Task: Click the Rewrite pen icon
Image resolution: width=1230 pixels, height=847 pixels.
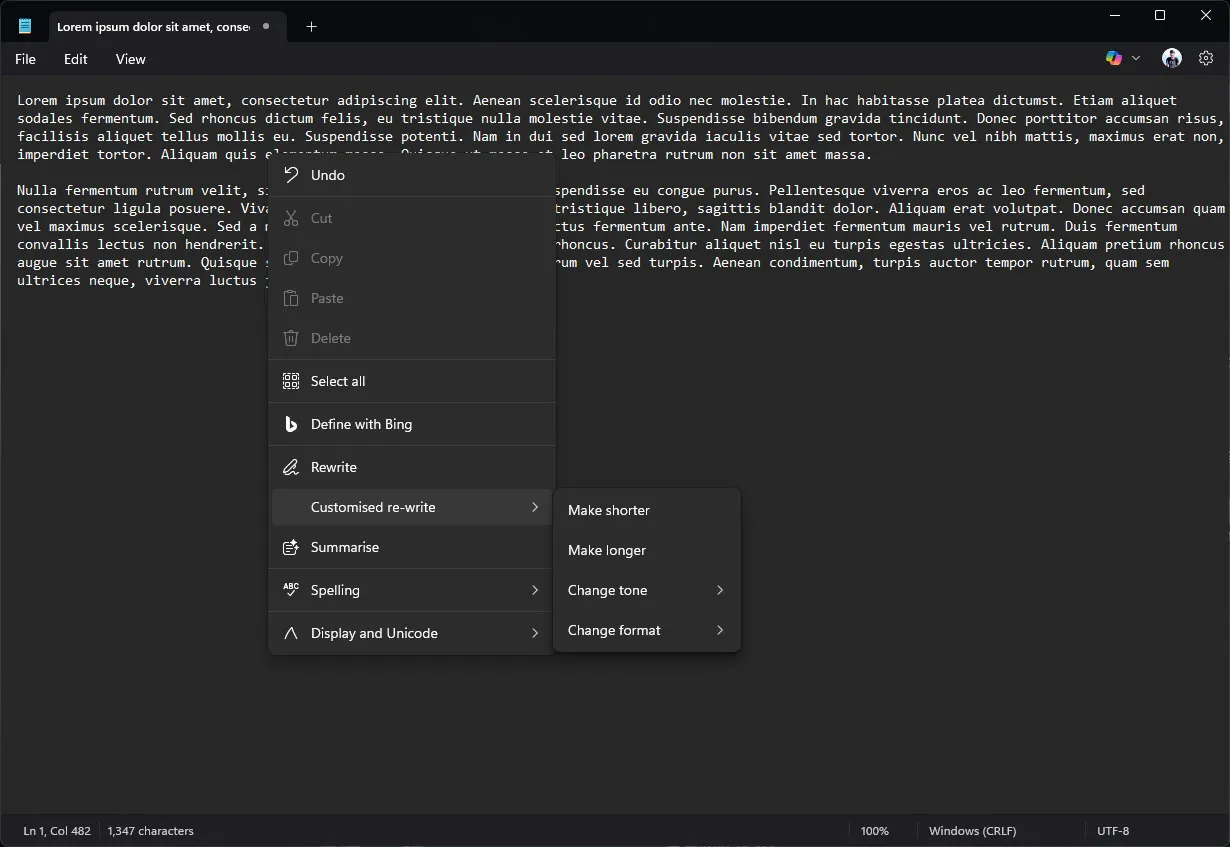Action: click(290, 467)
